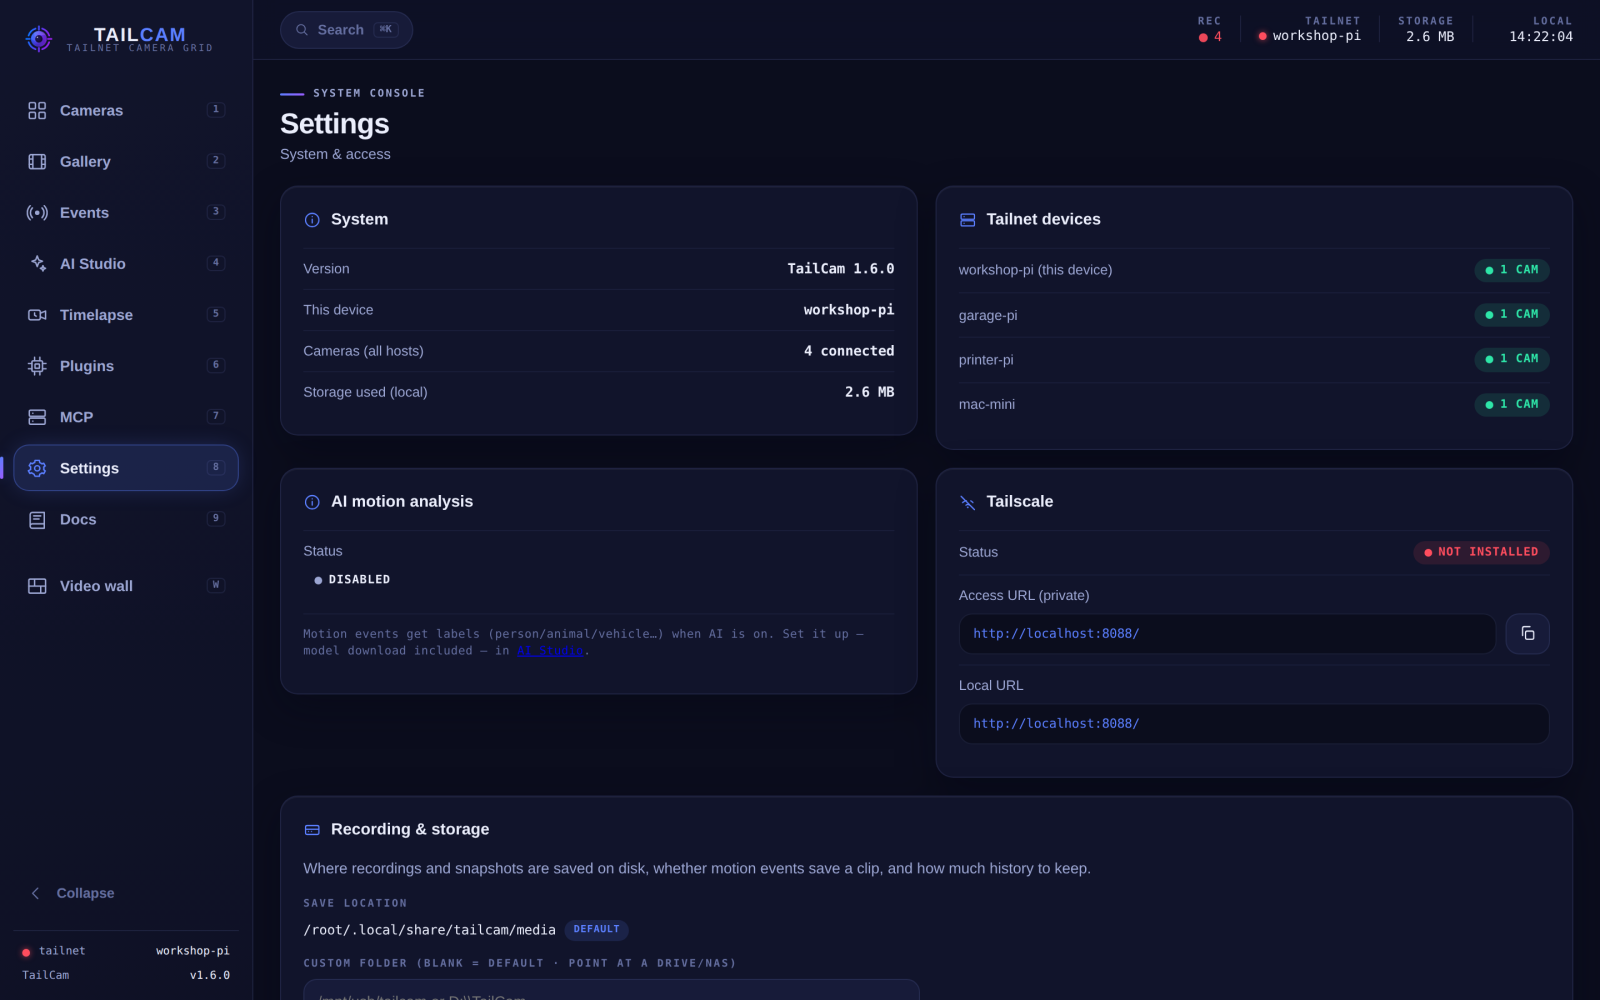Click the '4 connected' cameras value
The height and width of the screenshot is (1000, 1600).
click(849, 351)
